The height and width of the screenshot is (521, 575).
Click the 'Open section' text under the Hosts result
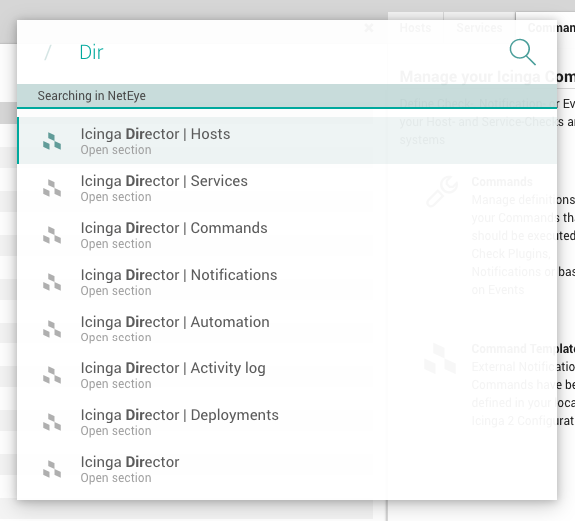click(x=116, y=150)
